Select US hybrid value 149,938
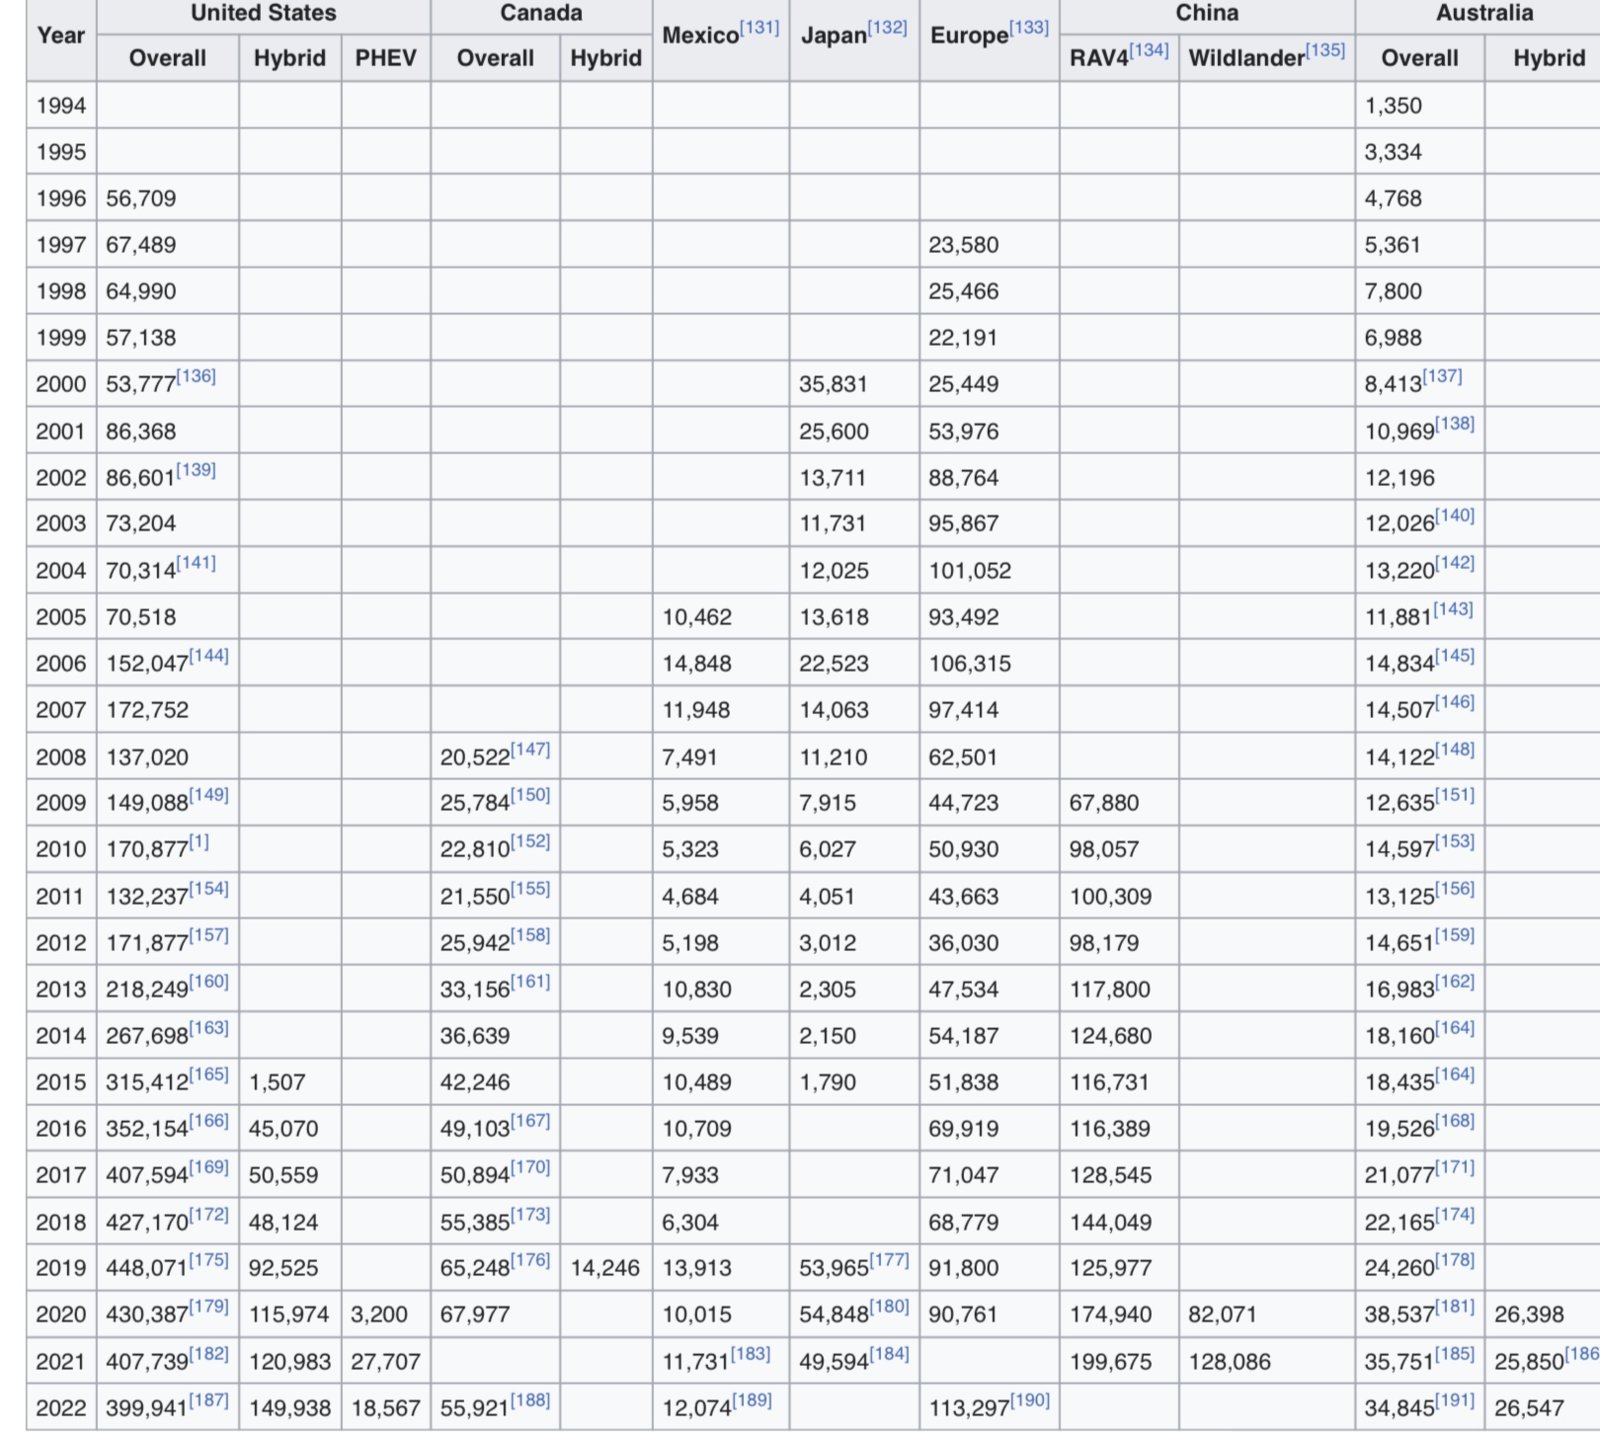This screenshot has width=1600, height=1432. tap(290, 1408)
